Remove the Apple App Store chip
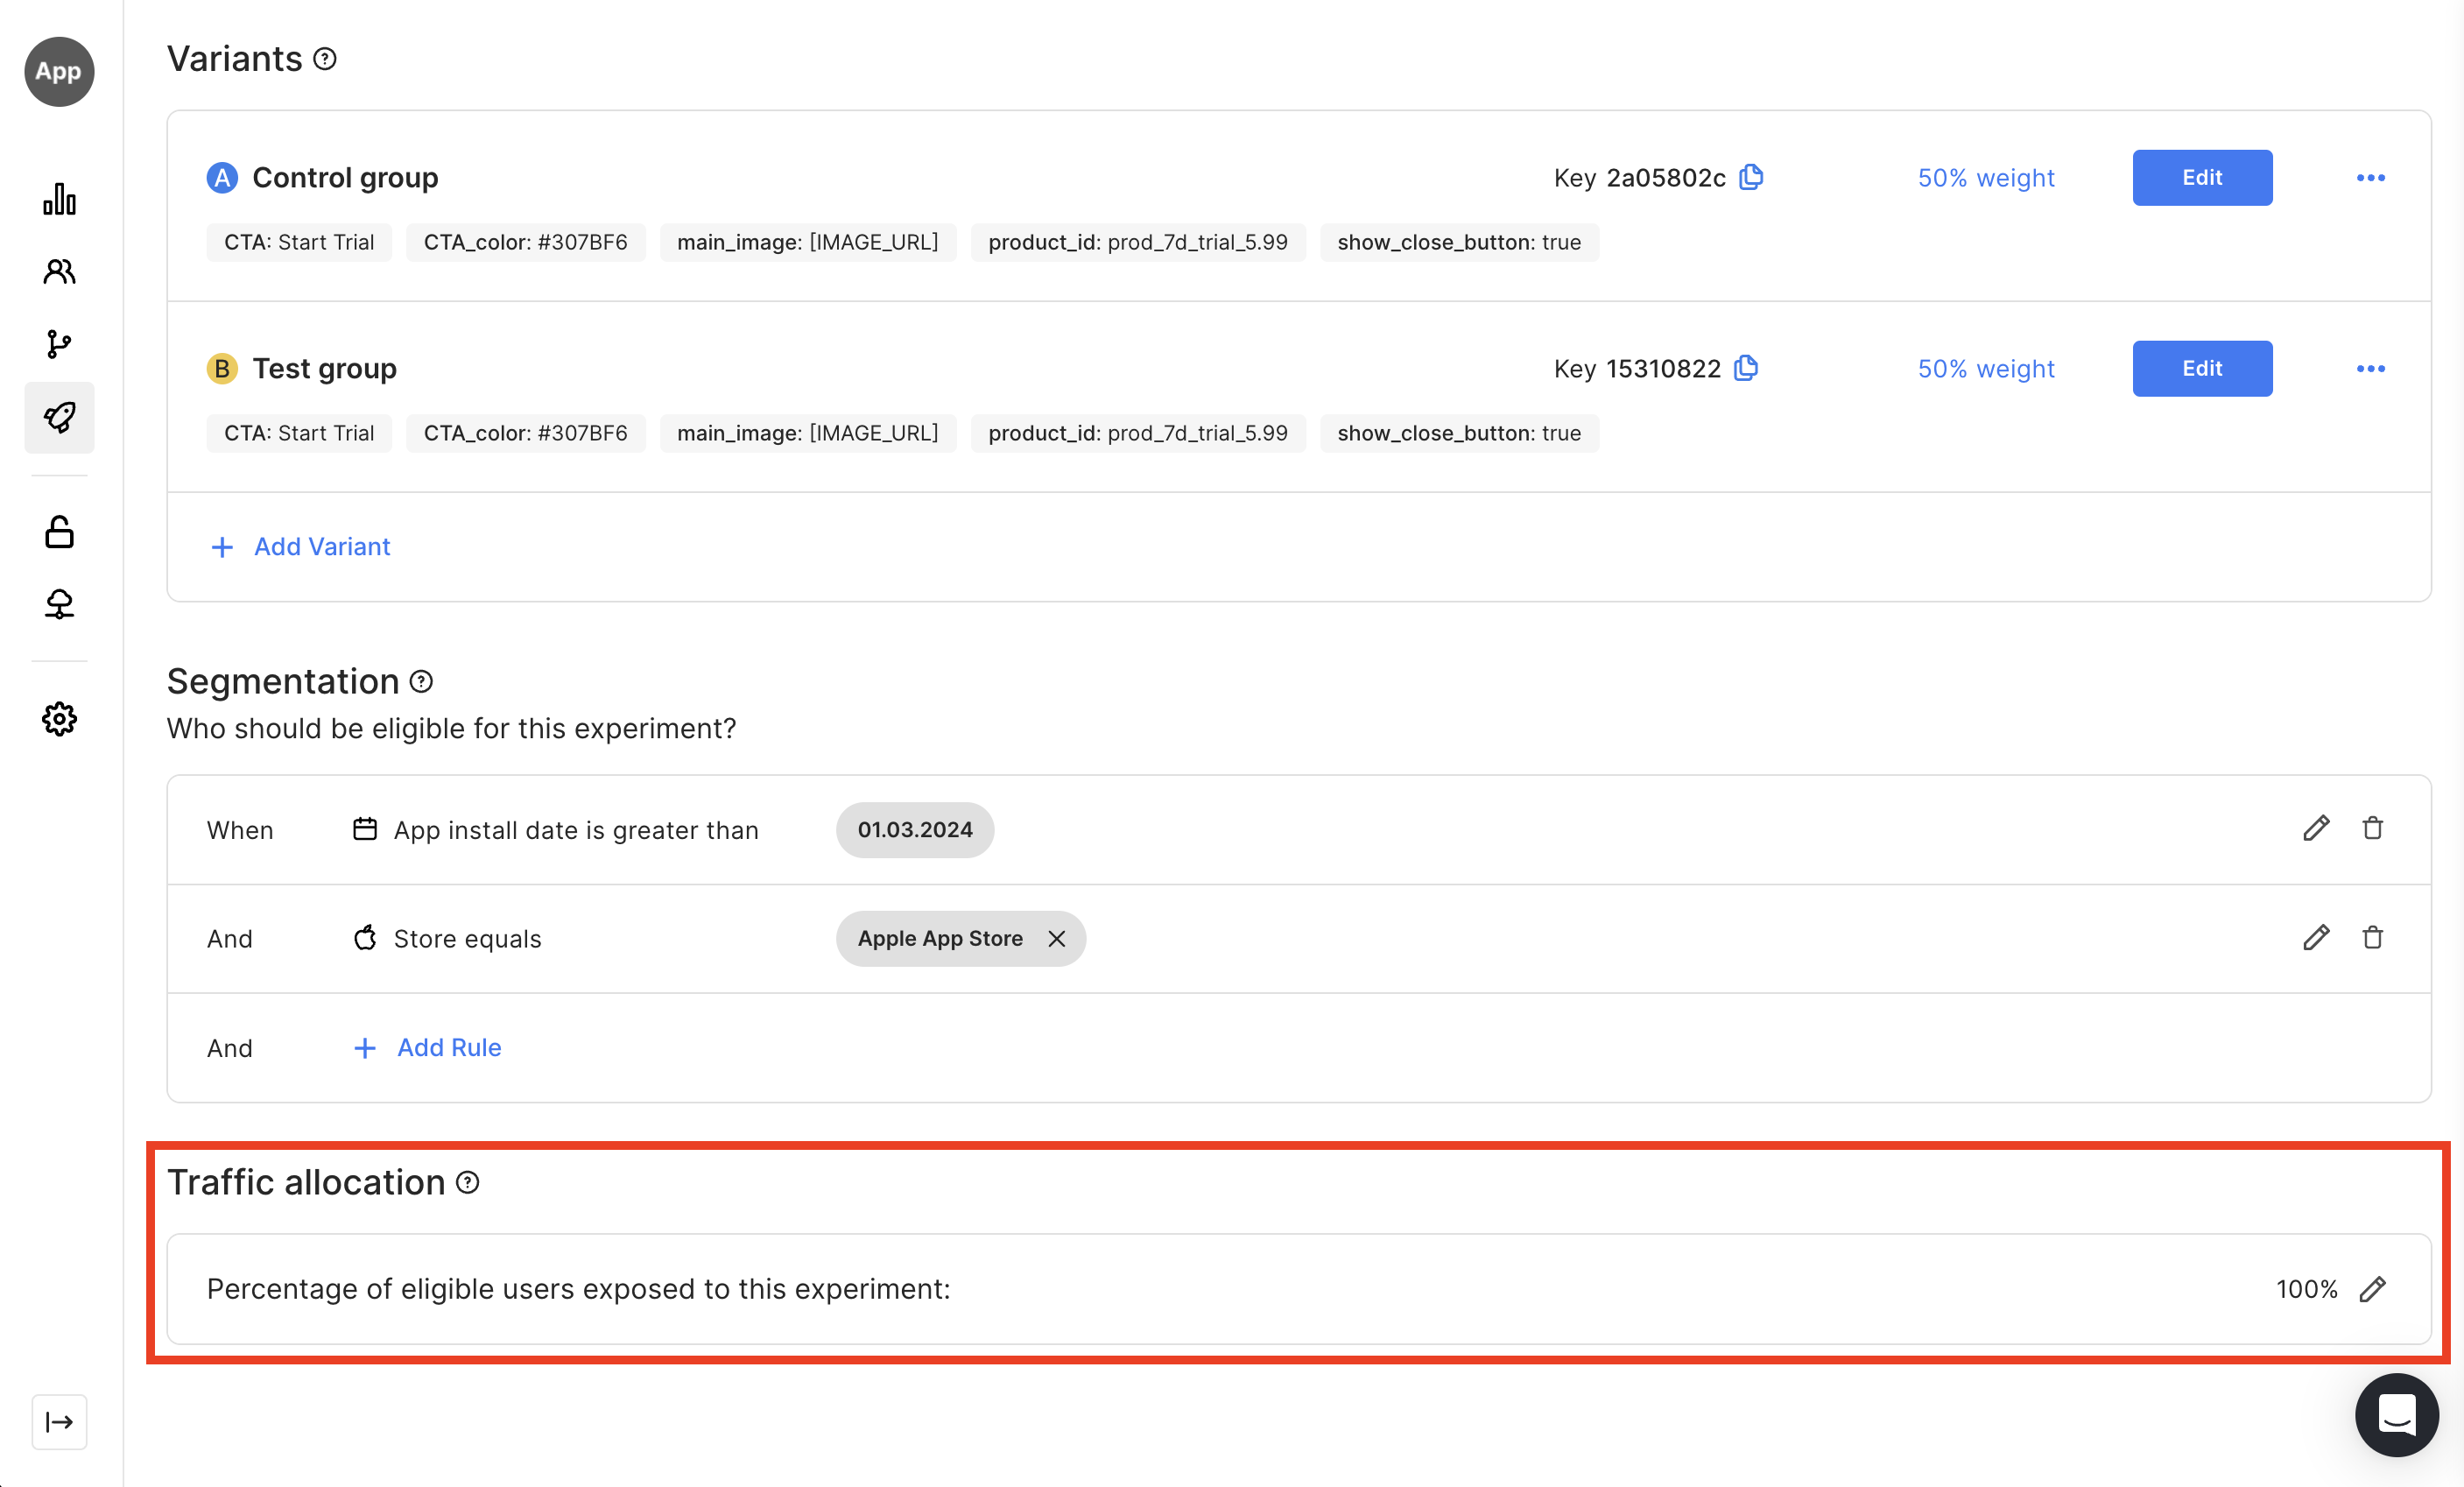The width and height of the screenshot is (2464, 1487). [1056, 938]
